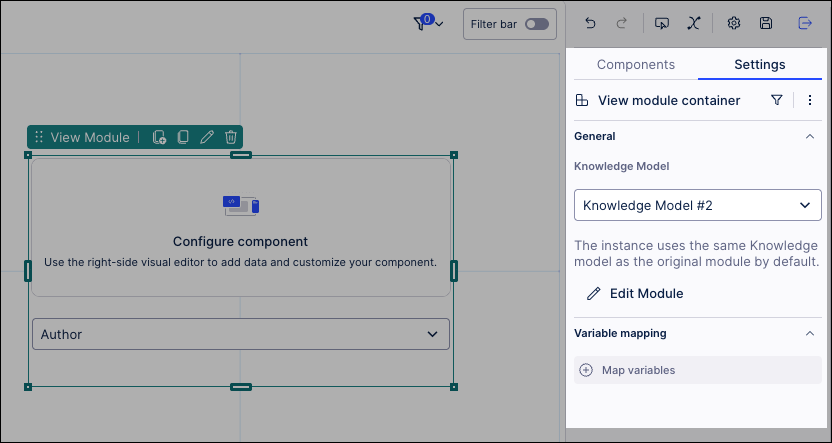This screenshot has height=443, width=832.
Task: Delete View Module with the trash icon
Action: [231, 137]
